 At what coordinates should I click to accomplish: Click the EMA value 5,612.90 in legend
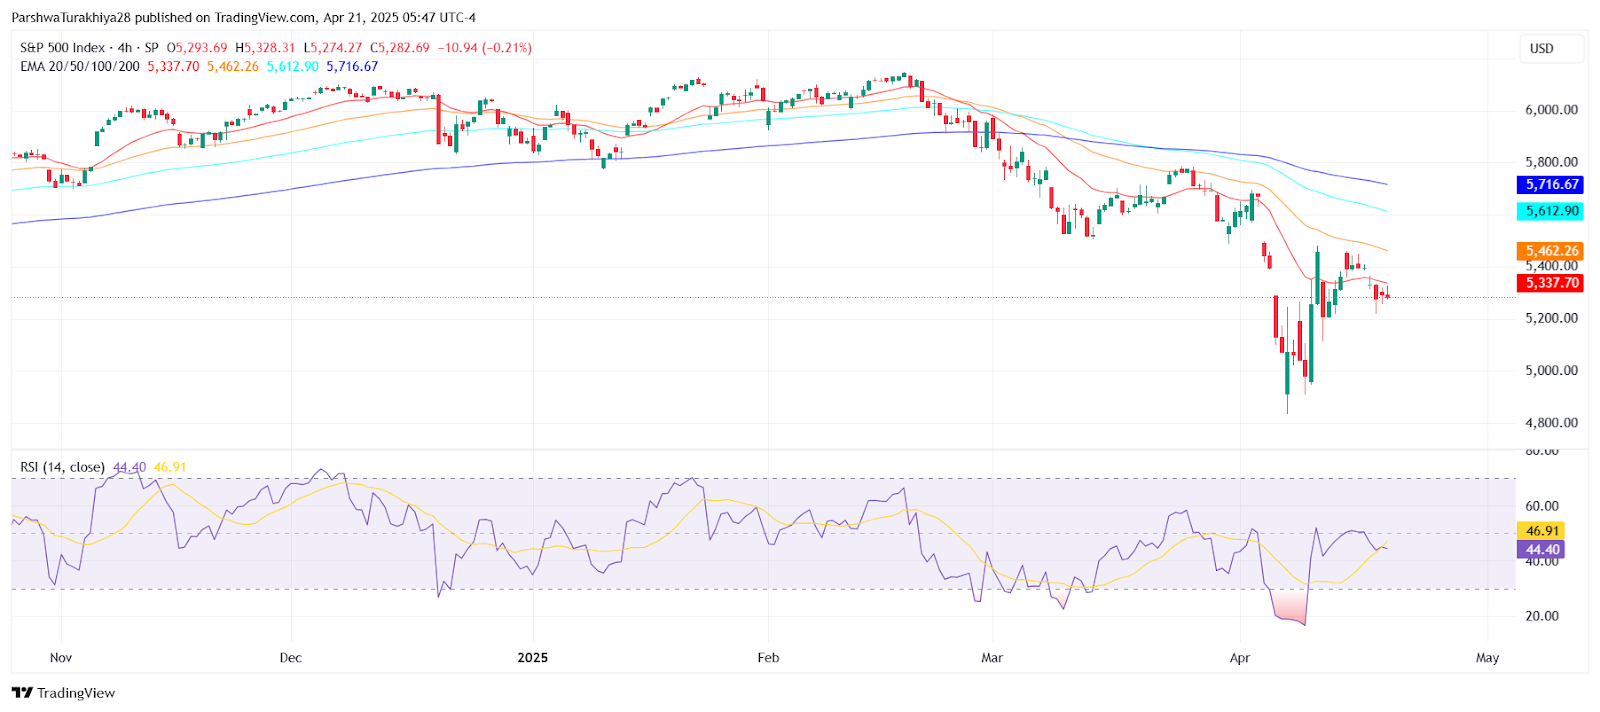coord(292,67)
